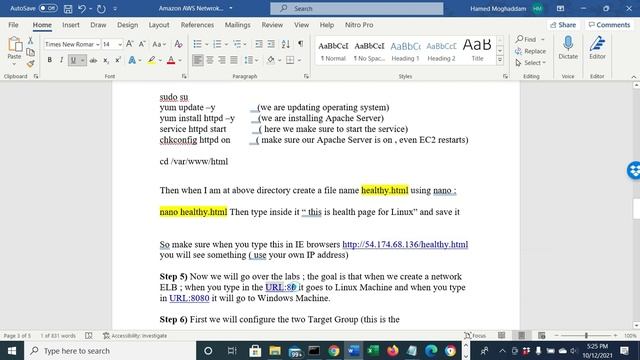Toggle AutoSave switch
Screen dimensions: 640x360
coord(48,8)
